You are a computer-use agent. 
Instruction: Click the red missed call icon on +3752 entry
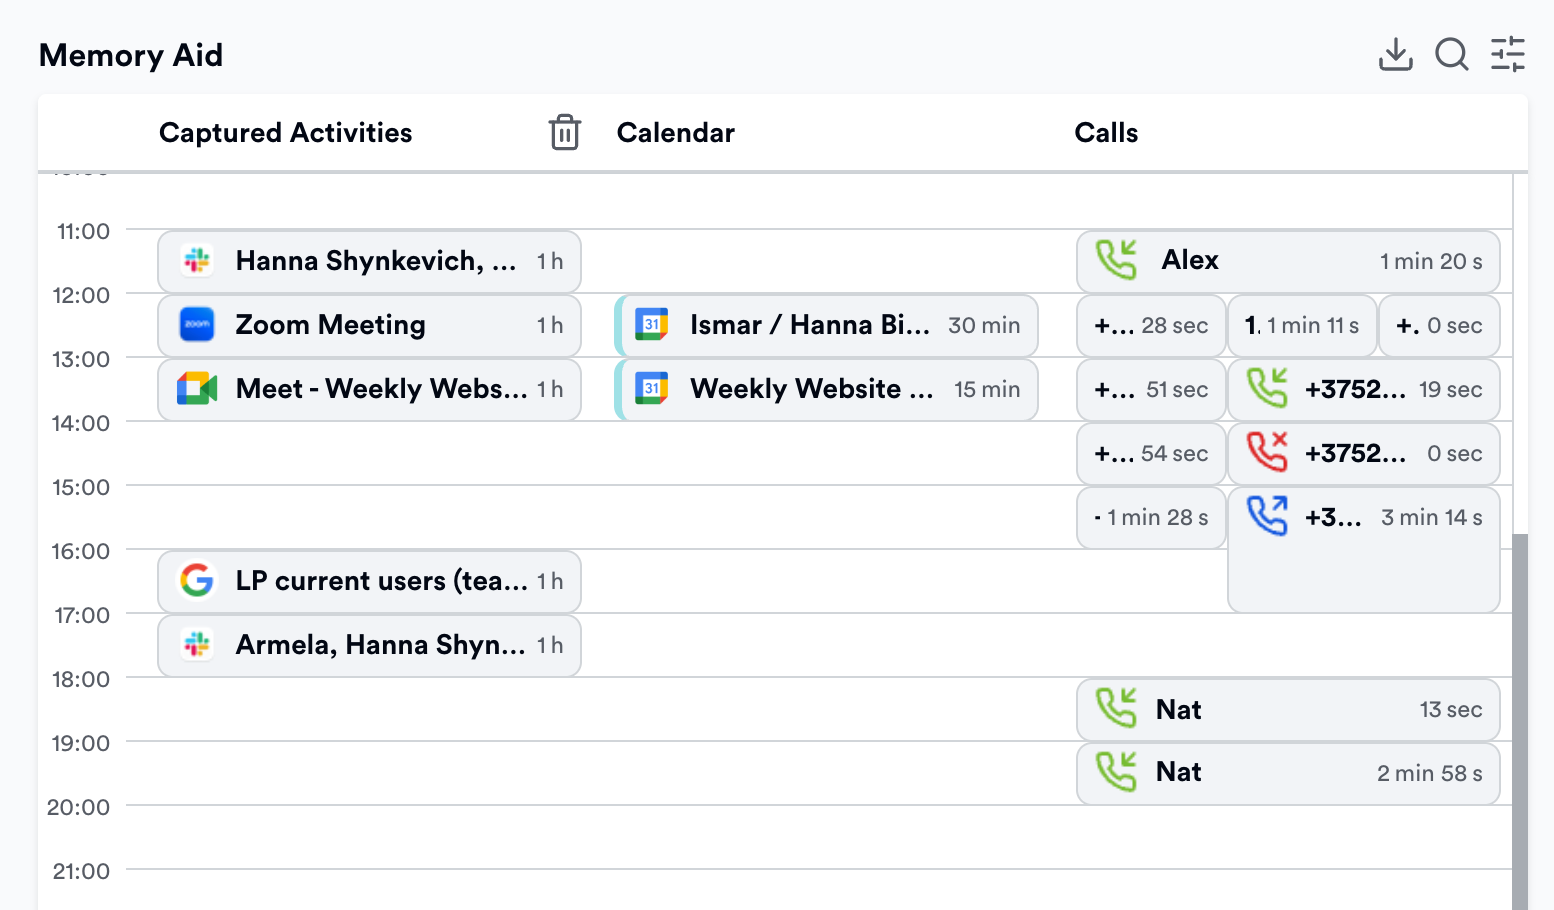(1267, 453)
